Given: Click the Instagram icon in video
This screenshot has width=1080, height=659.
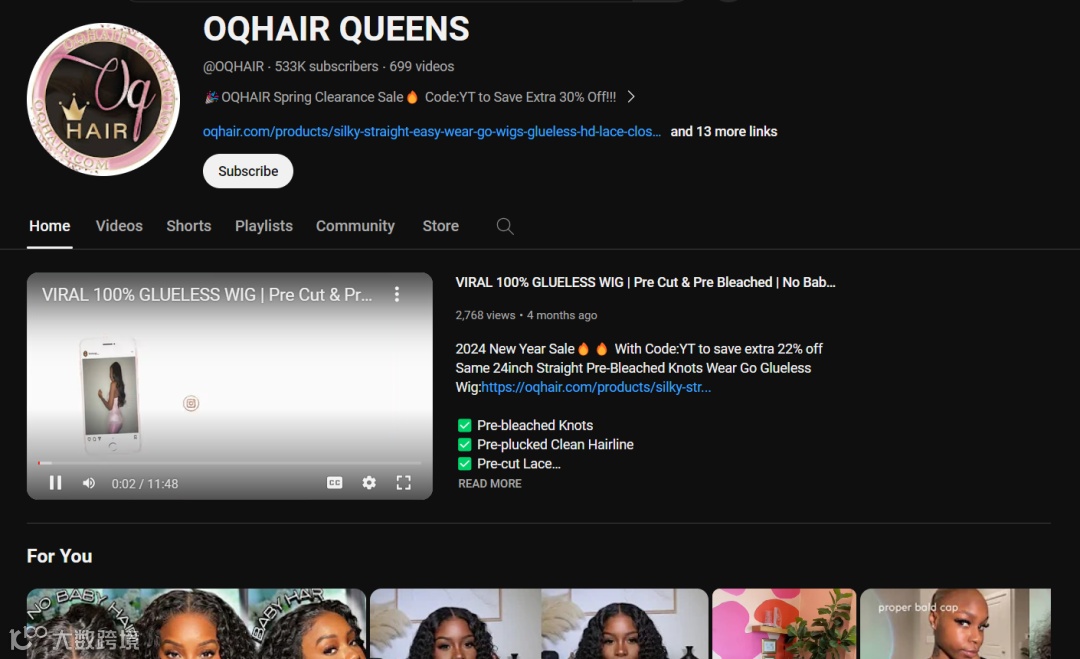Looking at the screenshot, I should point(191,404).
